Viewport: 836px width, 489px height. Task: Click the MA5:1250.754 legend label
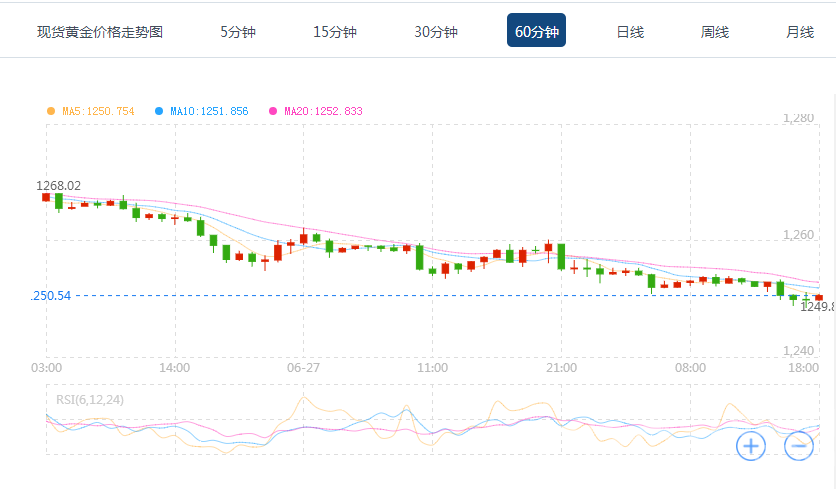click(98, 111)
